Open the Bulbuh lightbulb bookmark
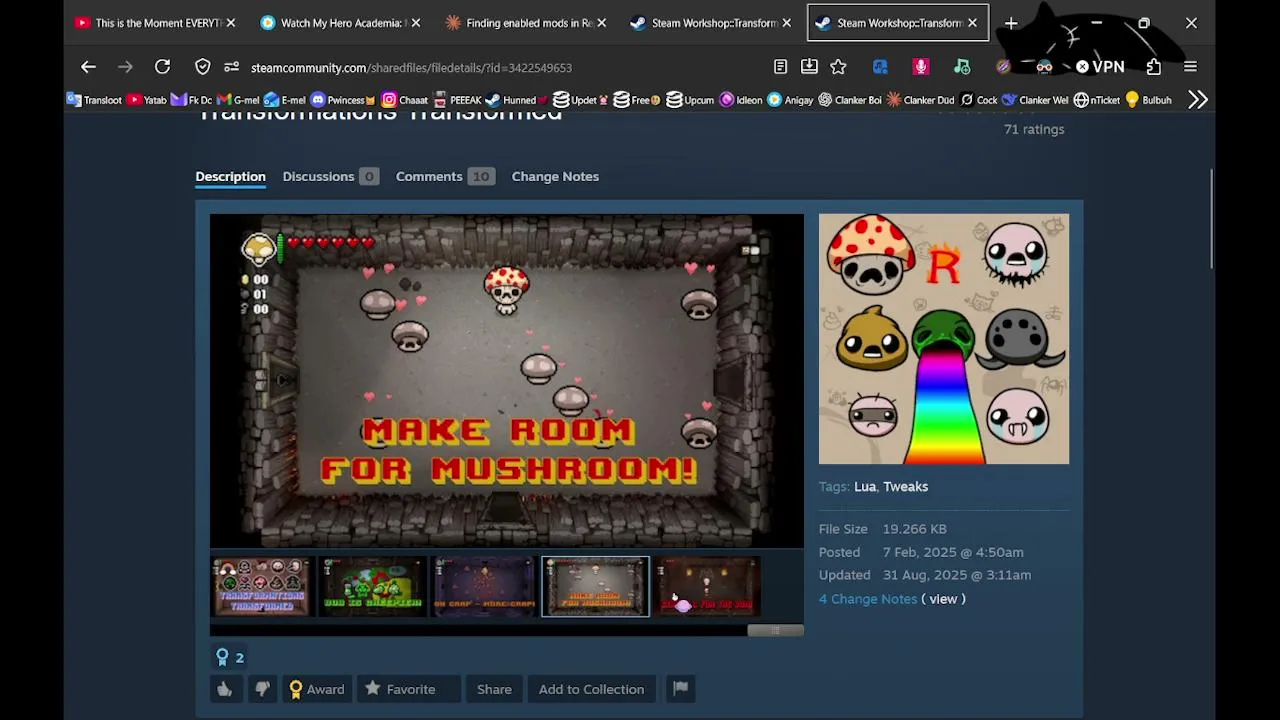Viewport: 1280px width, 720px height. tap(1148, 100)
